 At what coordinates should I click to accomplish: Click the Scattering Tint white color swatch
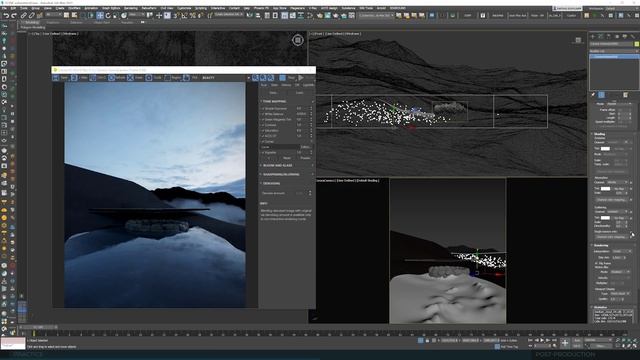click(605, 218)
